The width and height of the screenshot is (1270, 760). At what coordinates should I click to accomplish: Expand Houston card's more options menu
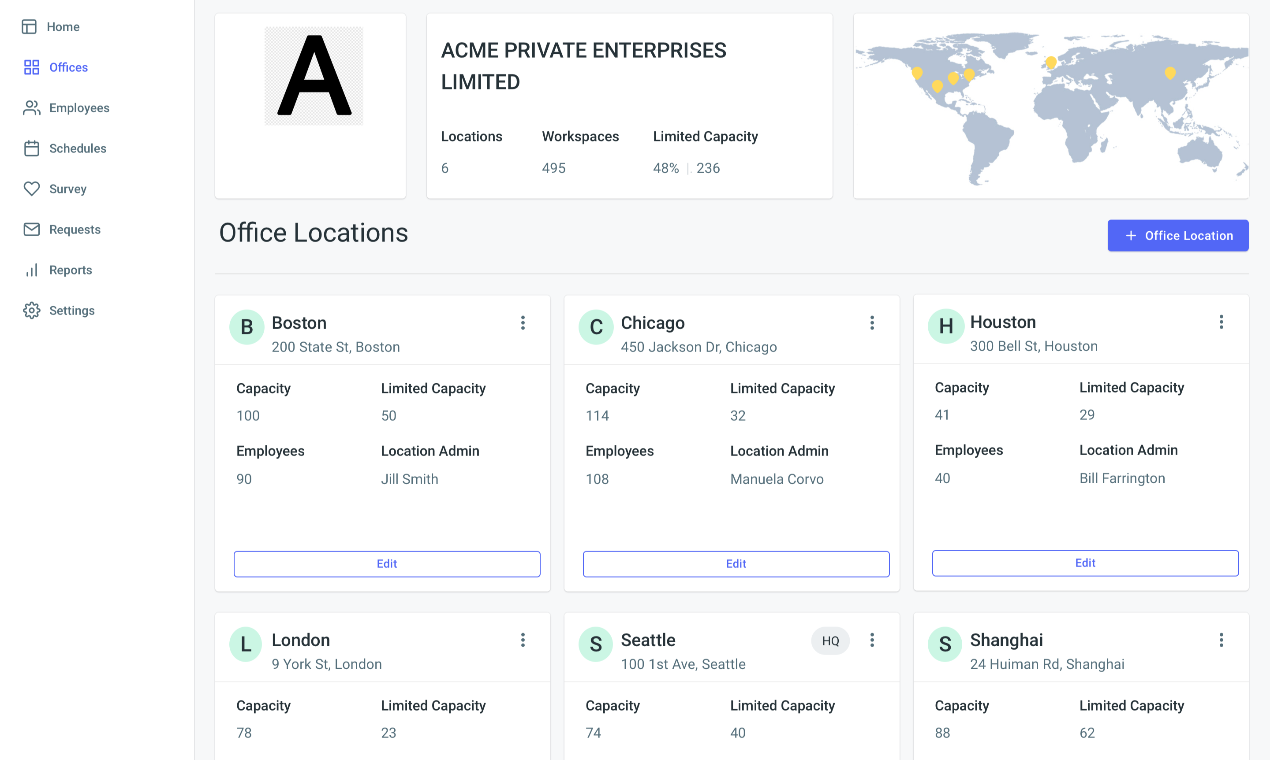pos(1221,322)
